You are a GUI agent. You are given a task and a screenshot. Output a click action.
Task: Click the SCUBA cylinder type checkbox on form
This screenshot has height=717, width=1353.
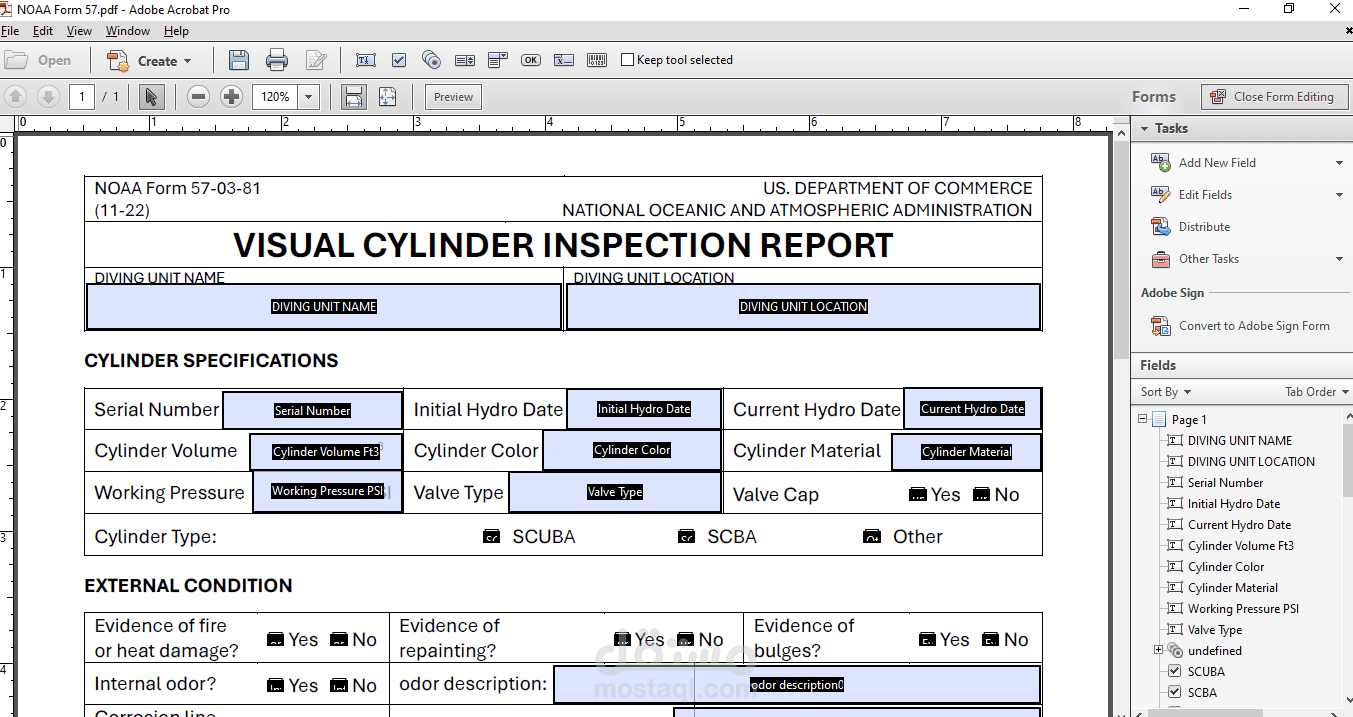coord(491,537)
